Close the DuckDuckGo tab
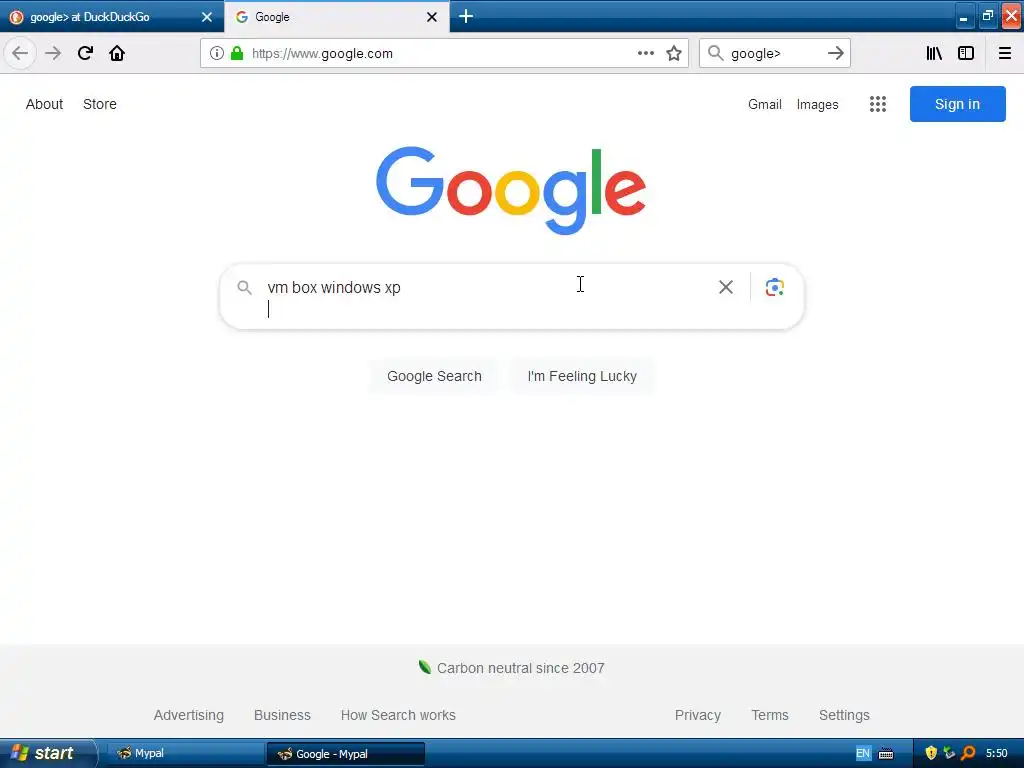This screenshot has height=768, width=1024. pos(207,17)
